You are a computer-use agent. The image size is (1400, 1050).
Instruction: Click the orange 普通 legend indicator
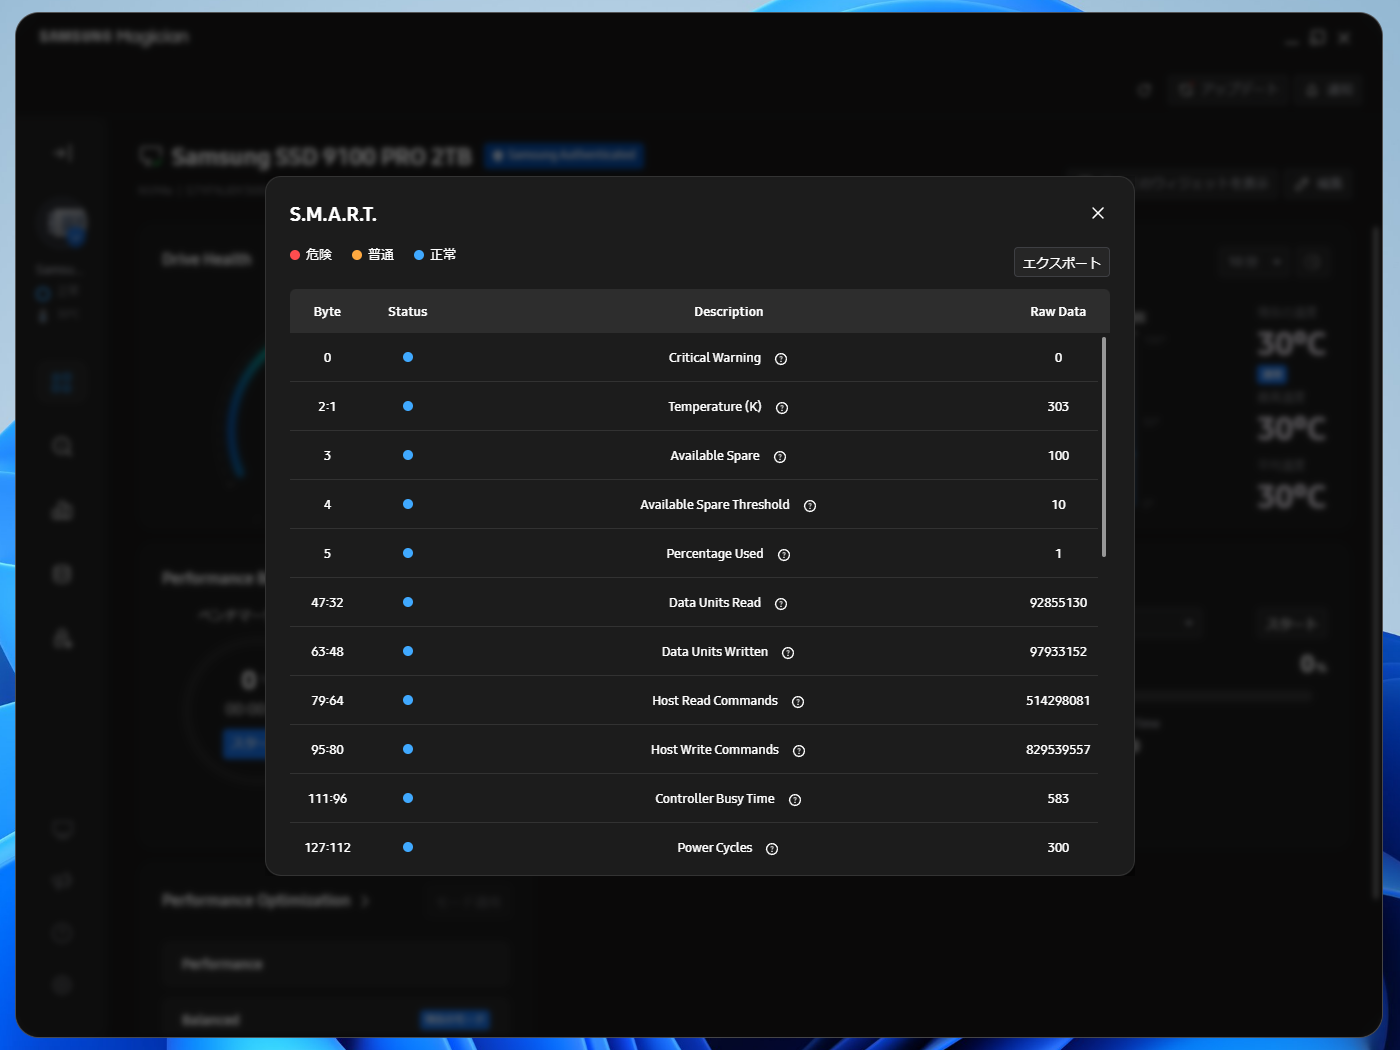(x=357, y=255)
